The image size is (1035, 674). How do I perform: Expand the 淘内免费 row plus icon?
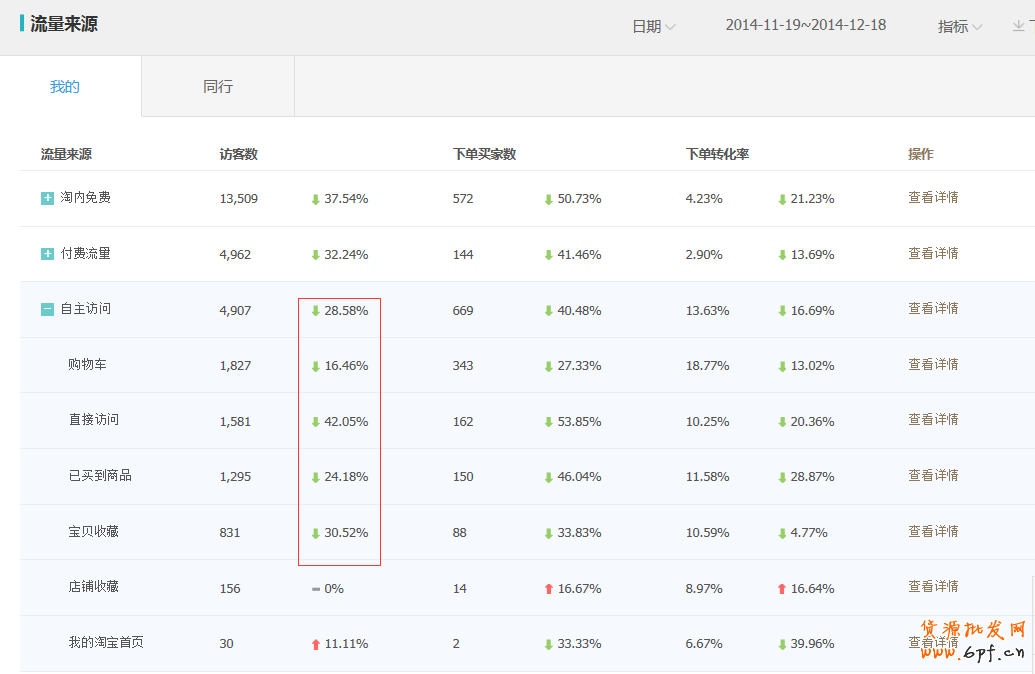click(x=47, y=199)
